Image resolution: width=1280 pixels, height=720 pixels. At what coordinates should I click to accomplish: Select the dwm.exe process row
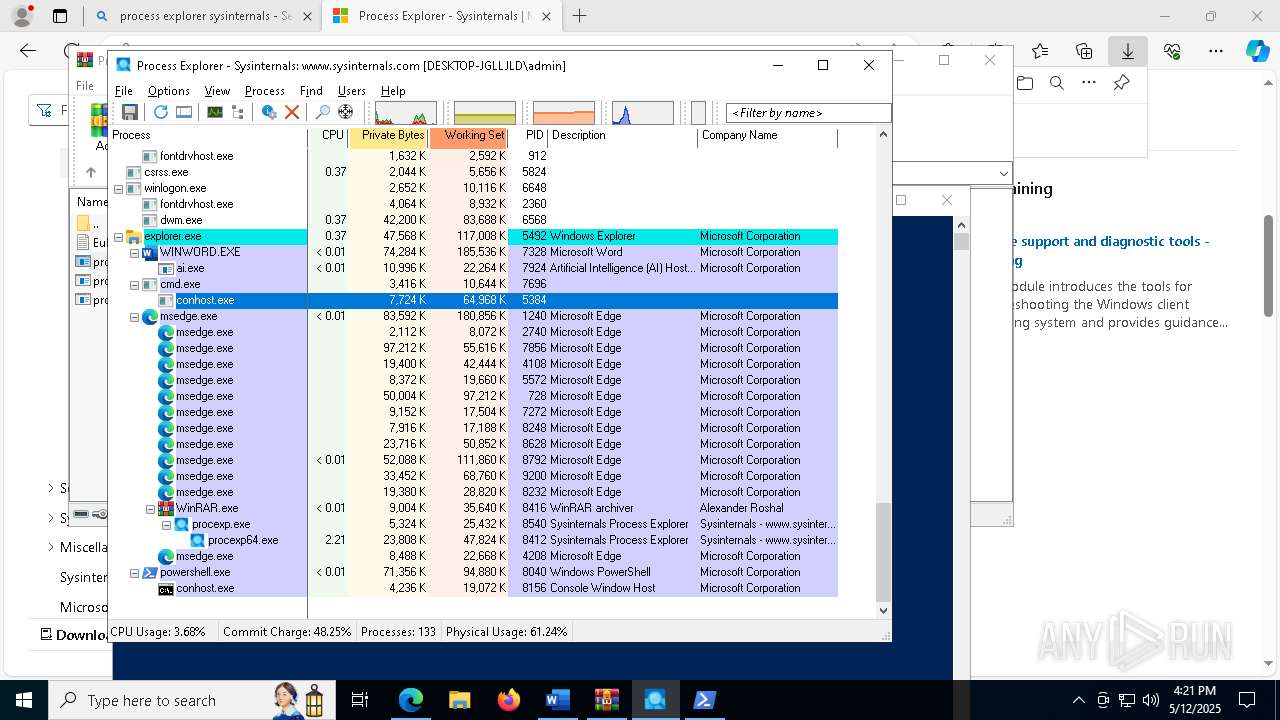coord(473,220)
